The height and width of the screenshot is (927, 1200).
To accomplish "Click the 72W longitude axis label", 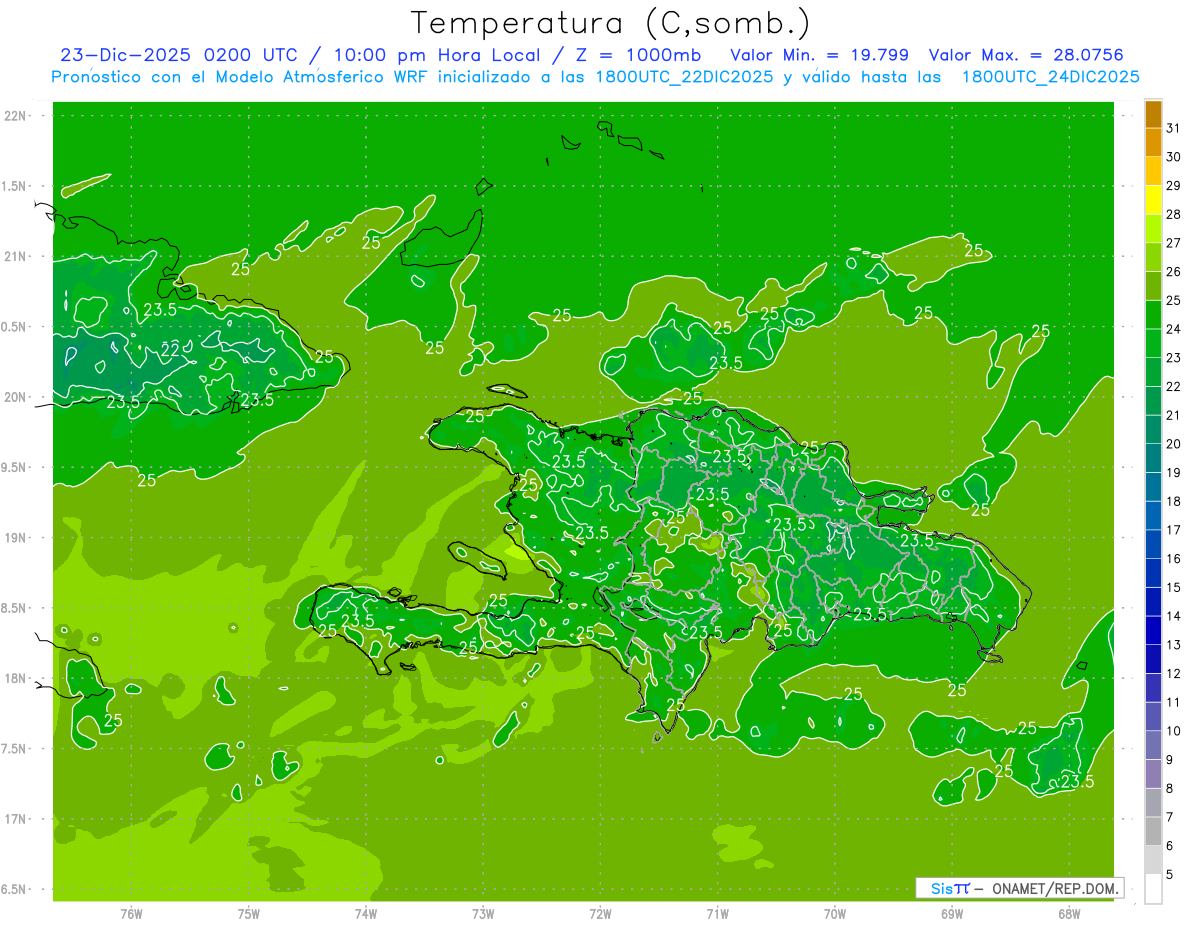I will pos(600,913).
